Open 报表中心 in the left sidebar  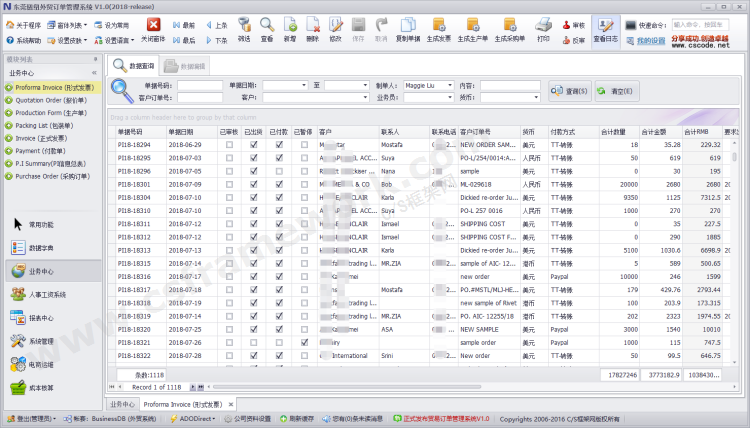tap(40, 318)
